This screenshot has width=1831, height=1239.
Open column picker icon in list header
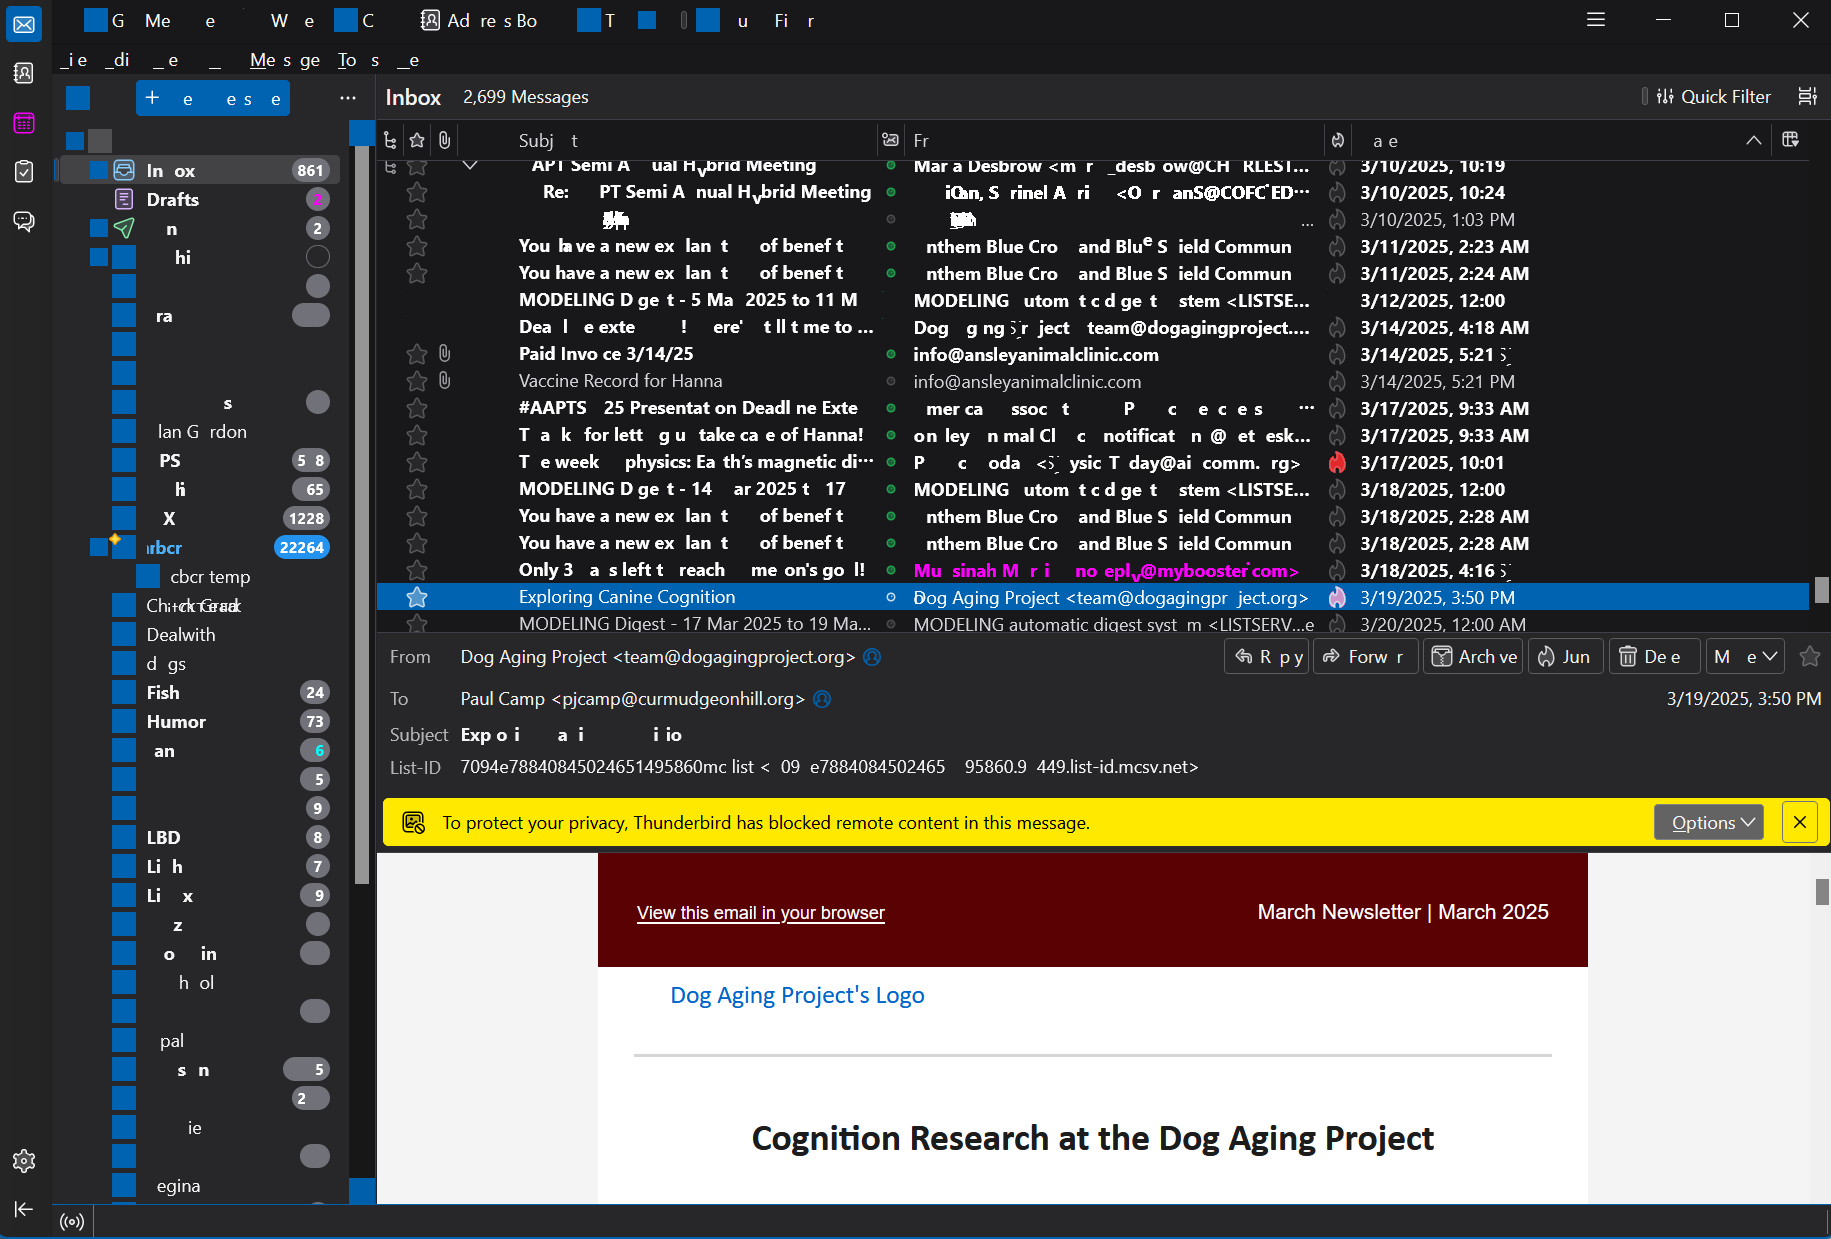(1791, 140)
